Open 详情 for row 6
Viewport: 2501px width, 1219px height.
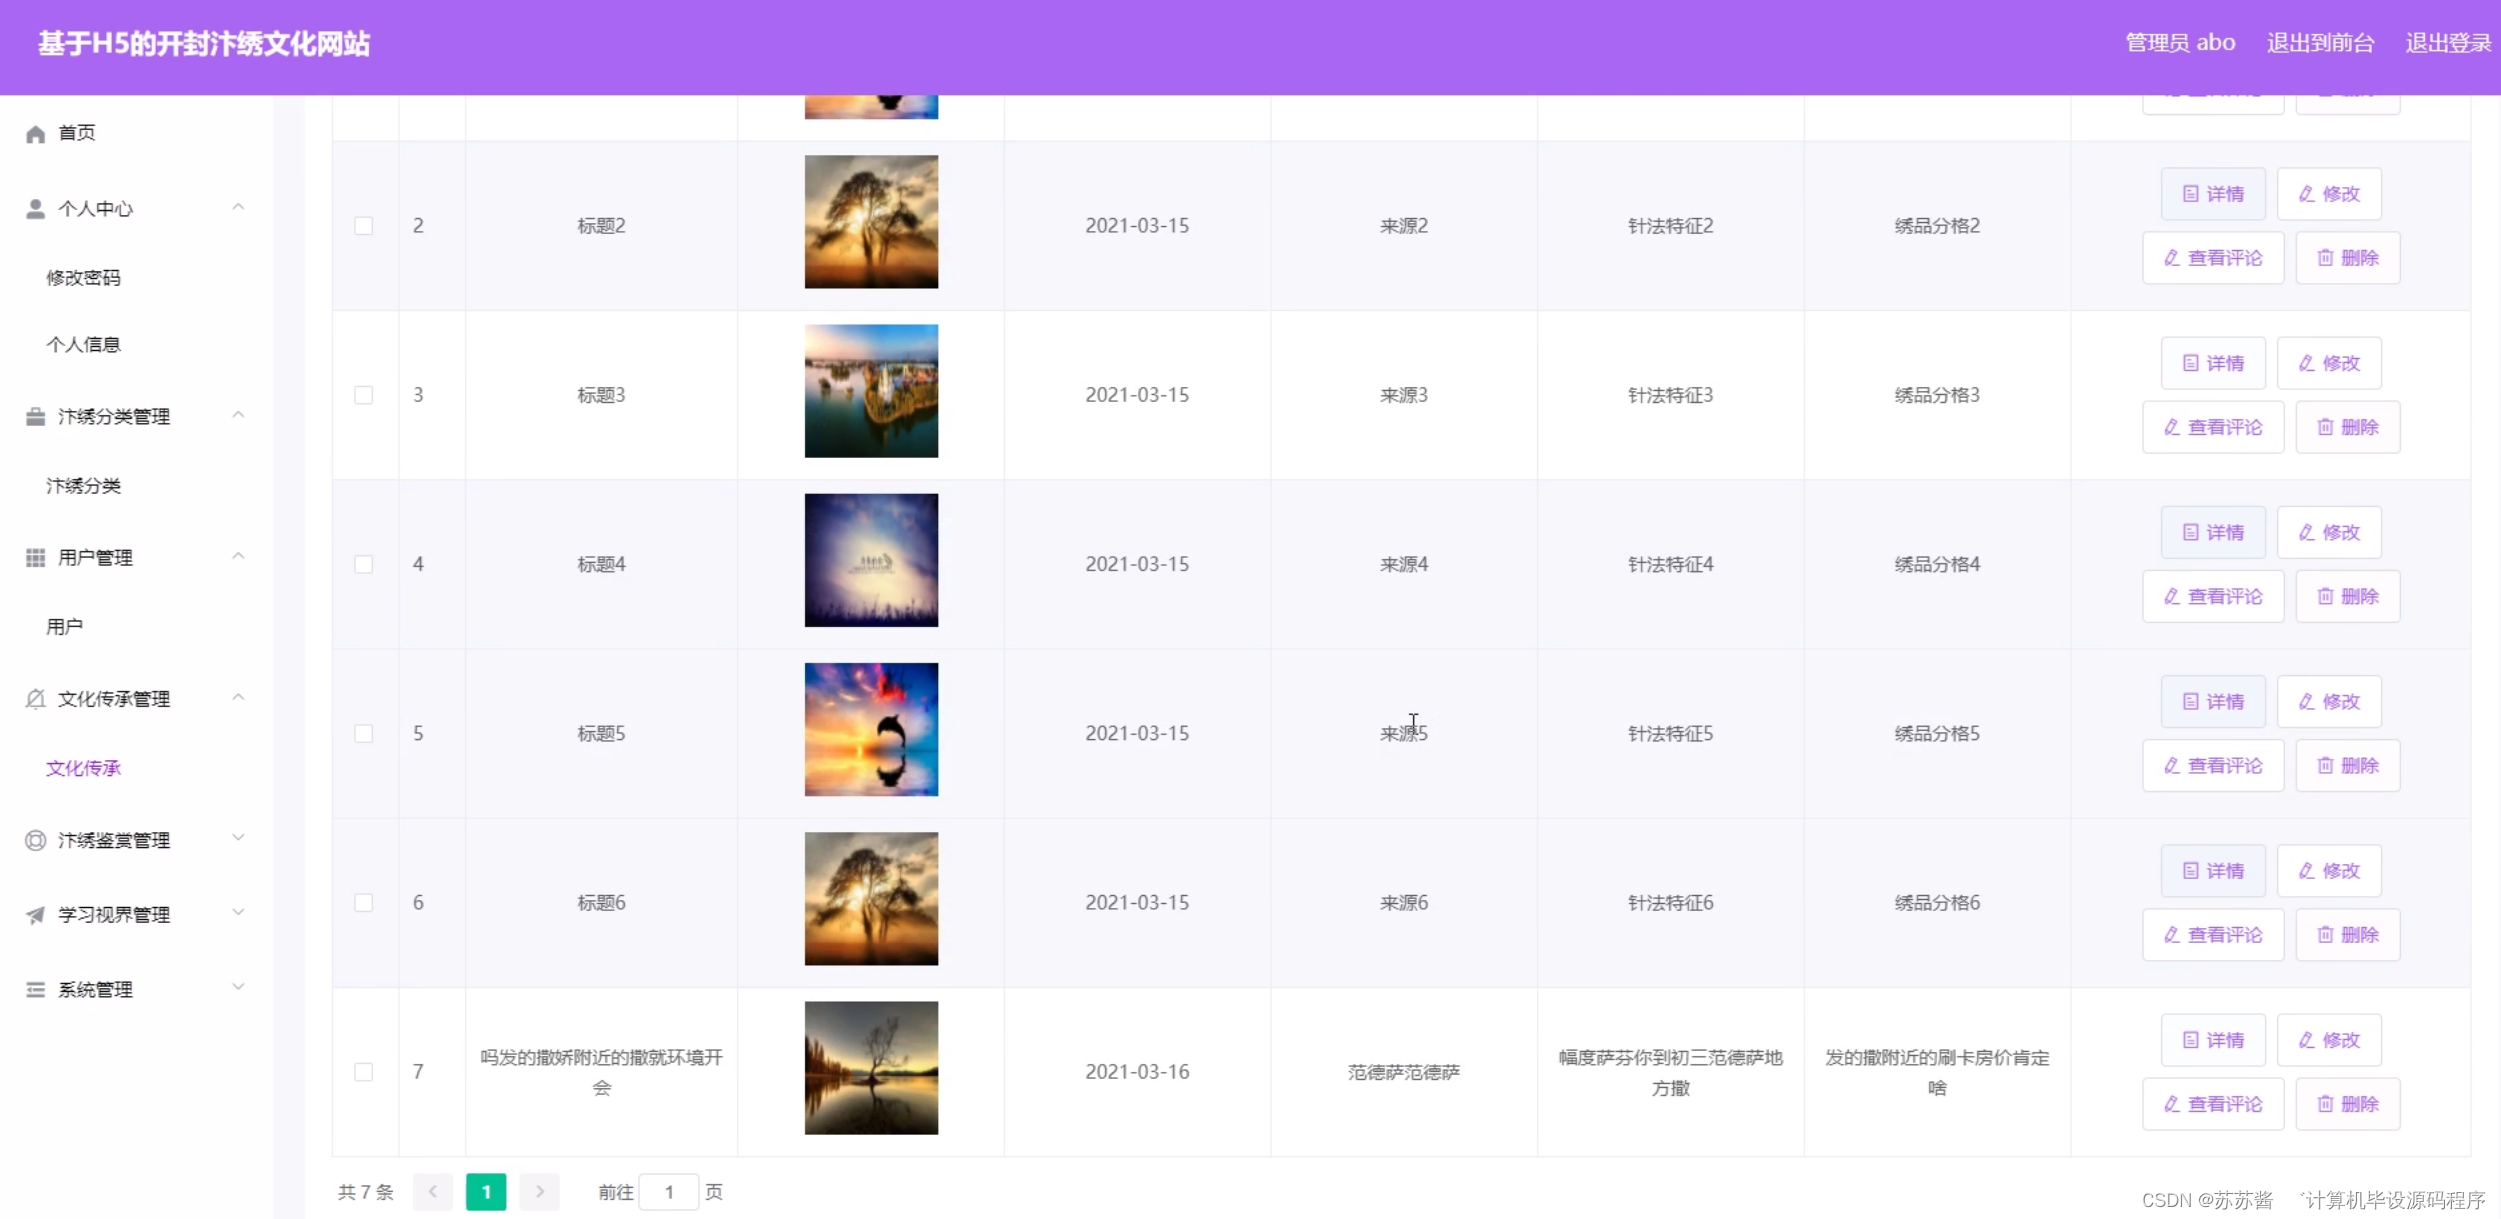point(2213,870)
